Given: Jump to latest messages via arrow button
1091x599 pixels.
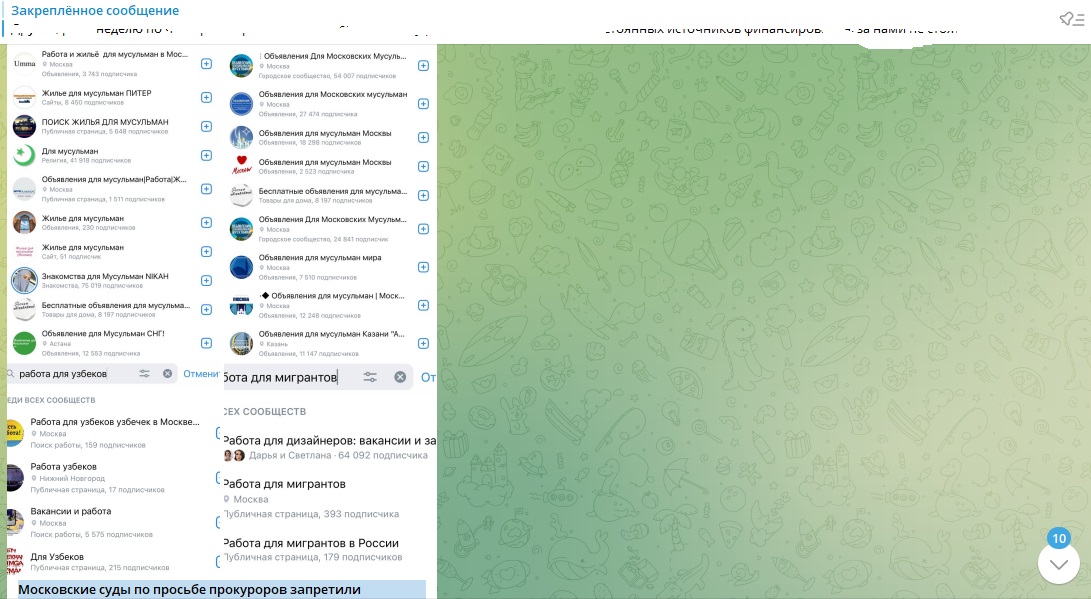Looking at the screenshot, I should pyautogui.click(x=1058, y=564).
